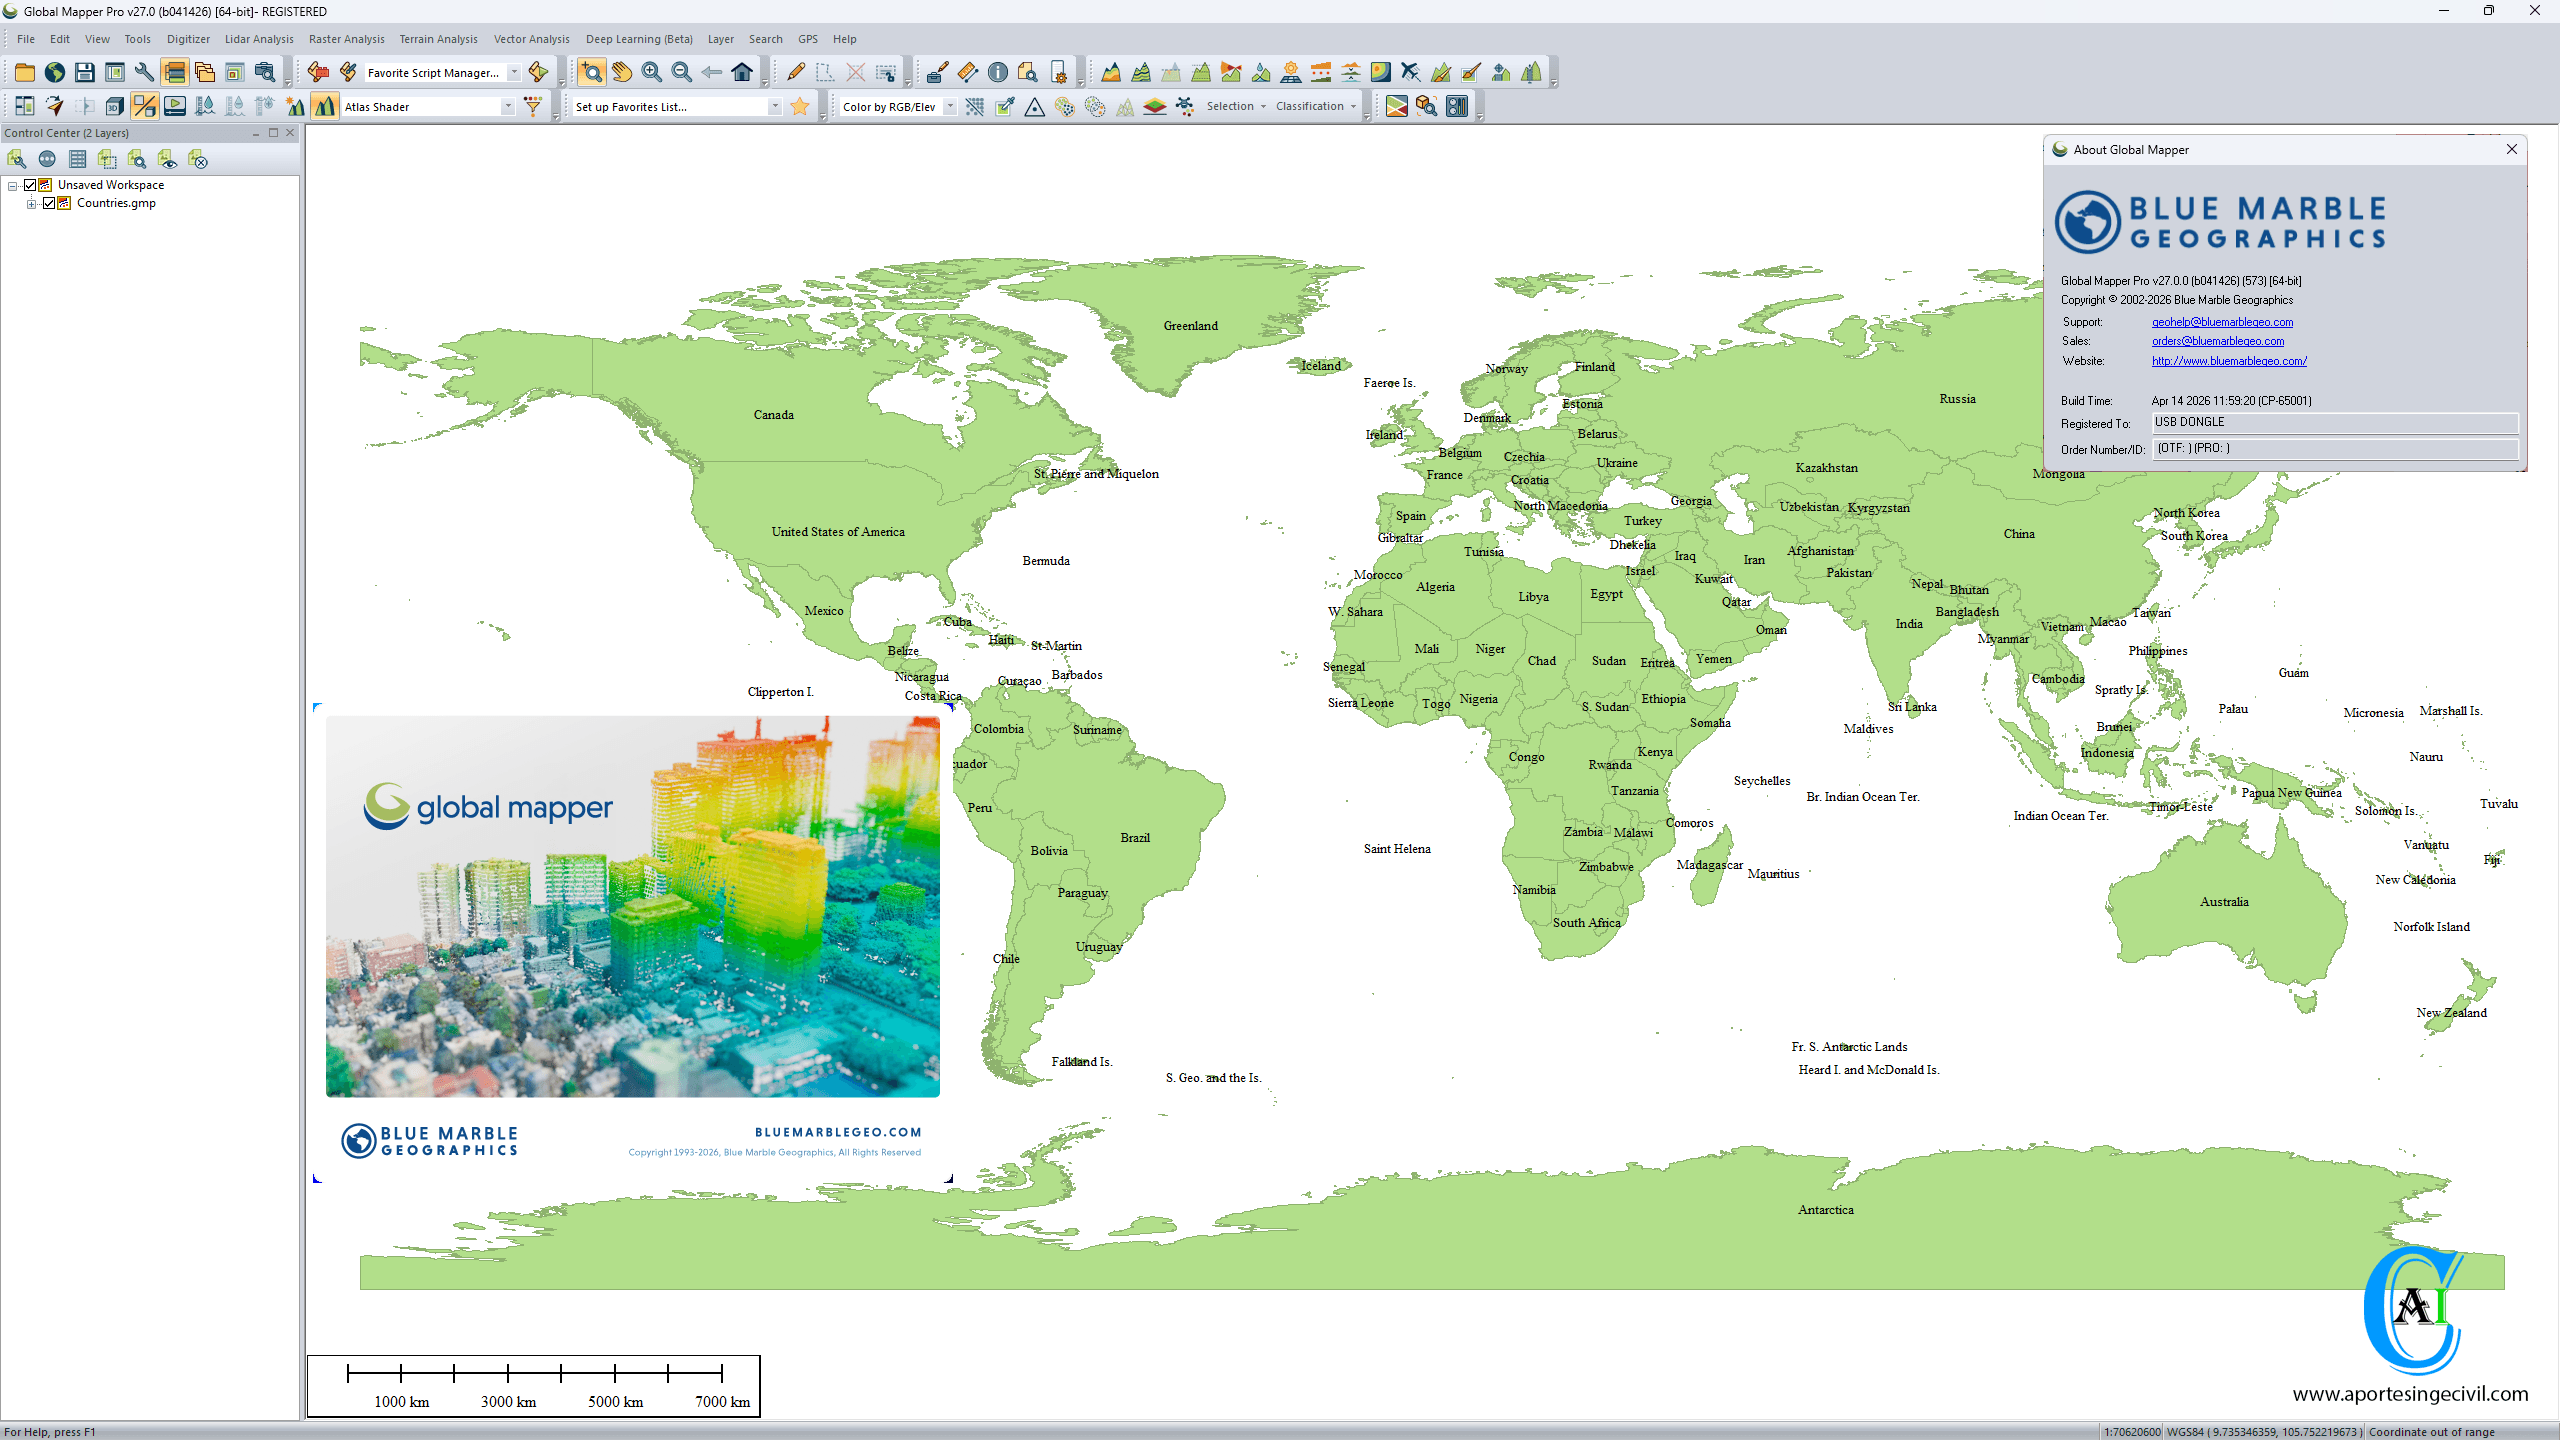Screen dimensions: 2560x1440
Task: Click the Registered To text field
Action: coord(2334,423)
